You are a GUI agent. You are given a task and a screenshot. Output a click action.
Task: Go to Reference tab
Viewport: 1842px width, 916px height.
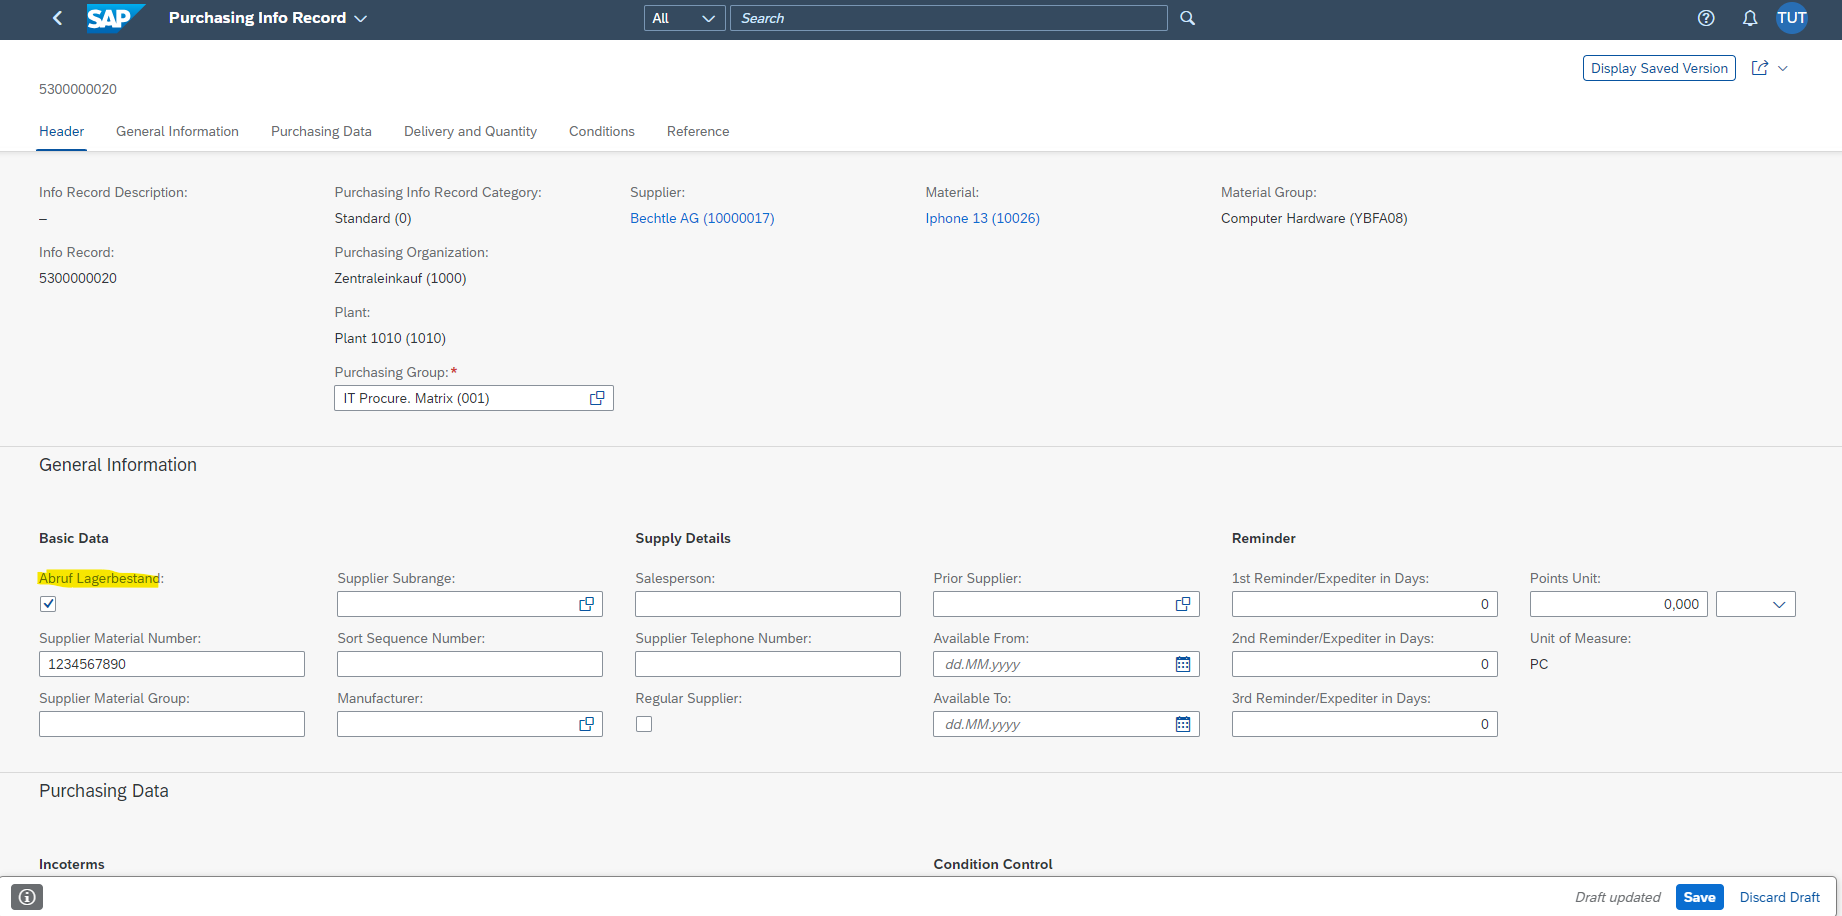point(698,131)
